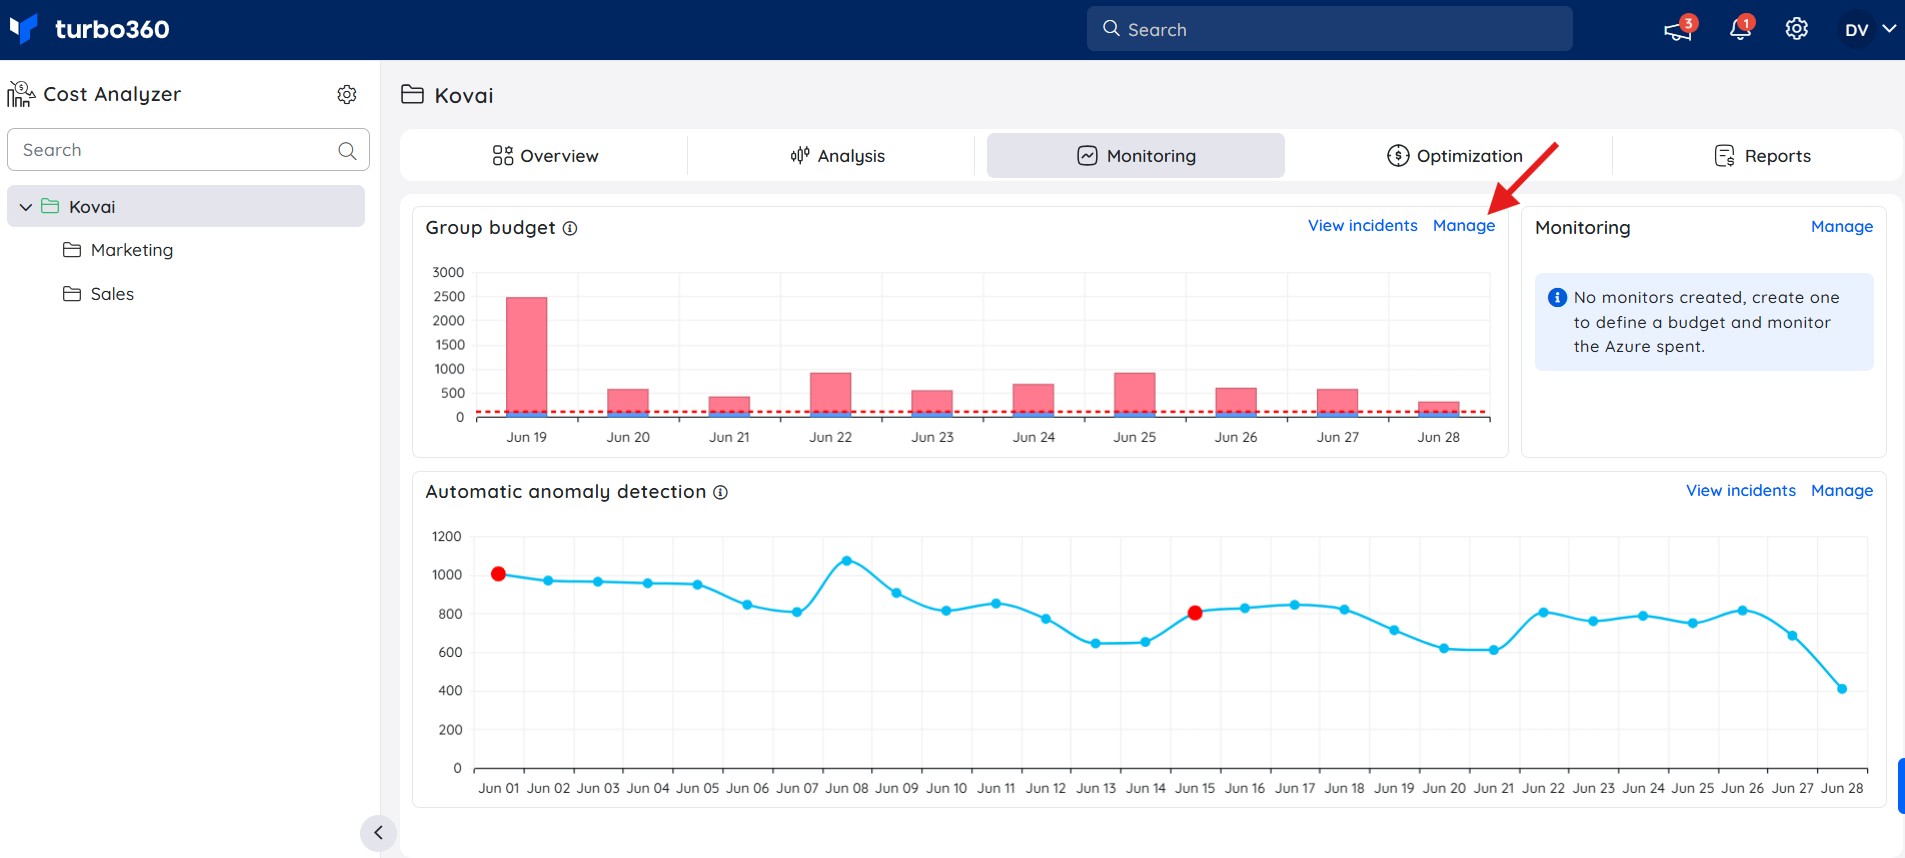The width and height of the screenshot is (1905, 858).
Task: Open the top bar settings gear
Action: pos(1797,29)
